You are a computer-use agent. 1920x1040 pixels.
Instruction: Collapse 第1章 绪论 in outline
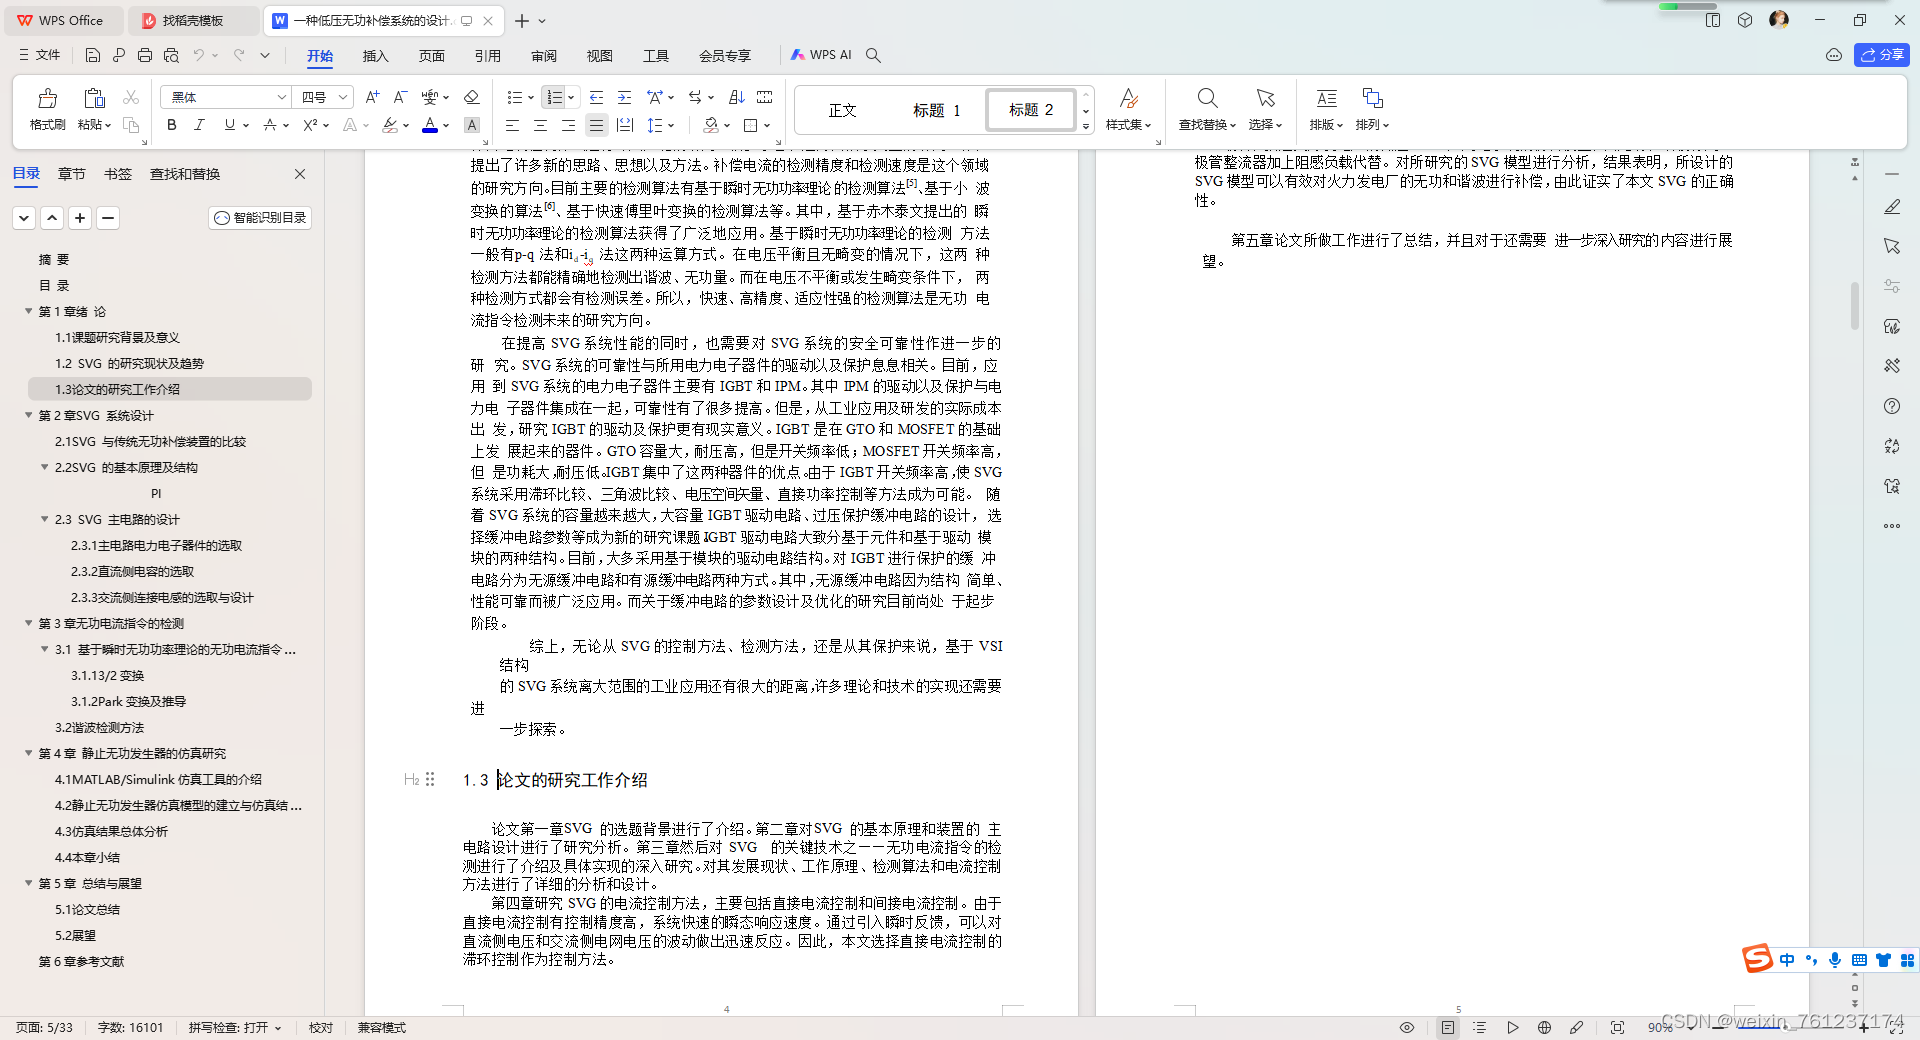point(28,311)
